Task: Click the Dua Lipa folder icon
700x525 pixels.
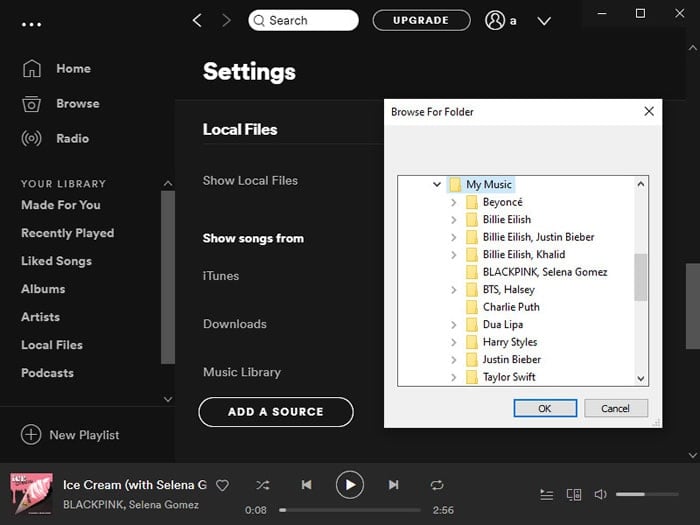Action: pyautogui.click(x=471, y=325)
